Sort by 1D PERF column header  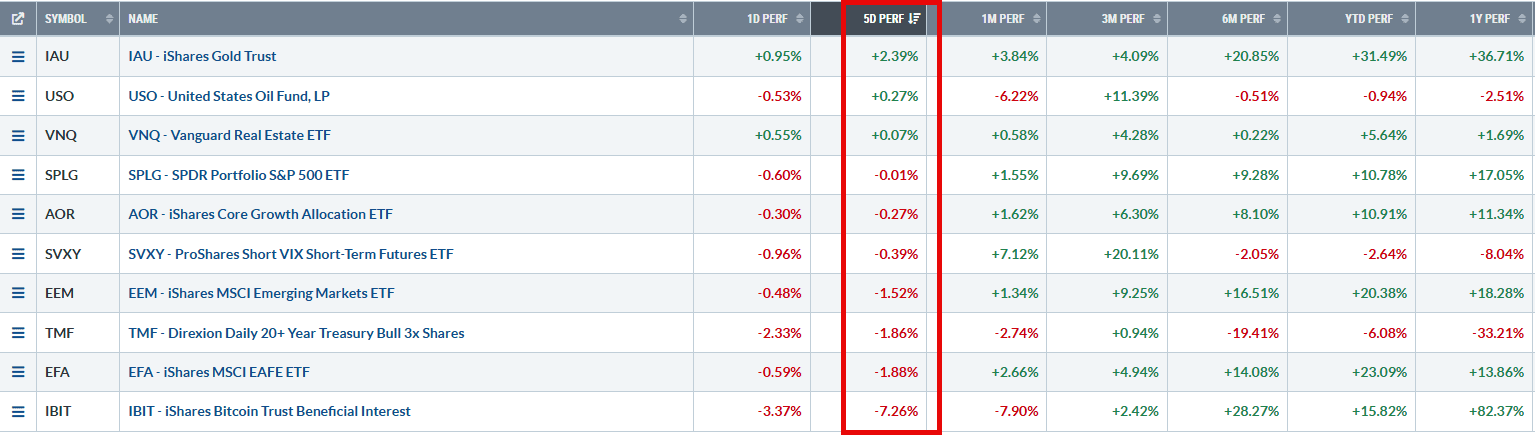(x=750, y=18)
